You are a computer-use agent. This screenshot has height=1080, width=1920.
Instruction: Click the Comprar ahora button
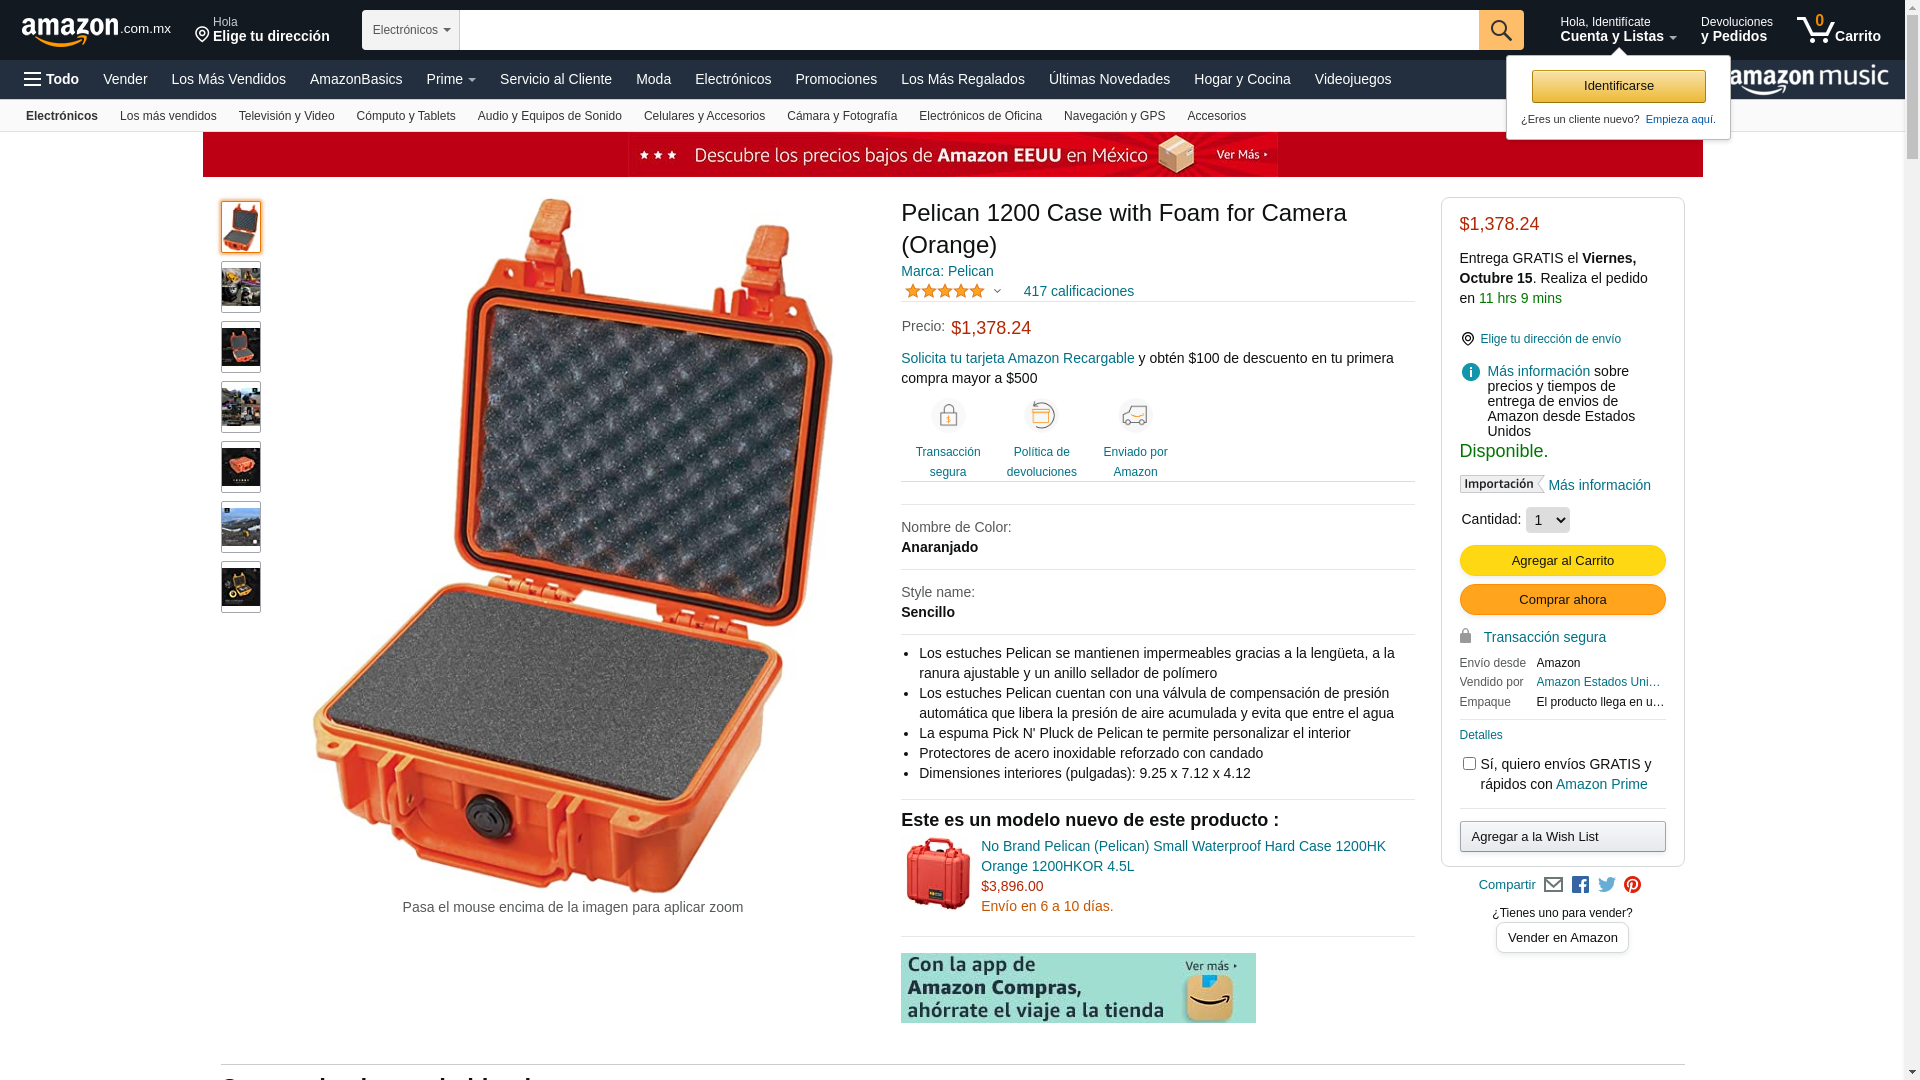click(1562, 600)
